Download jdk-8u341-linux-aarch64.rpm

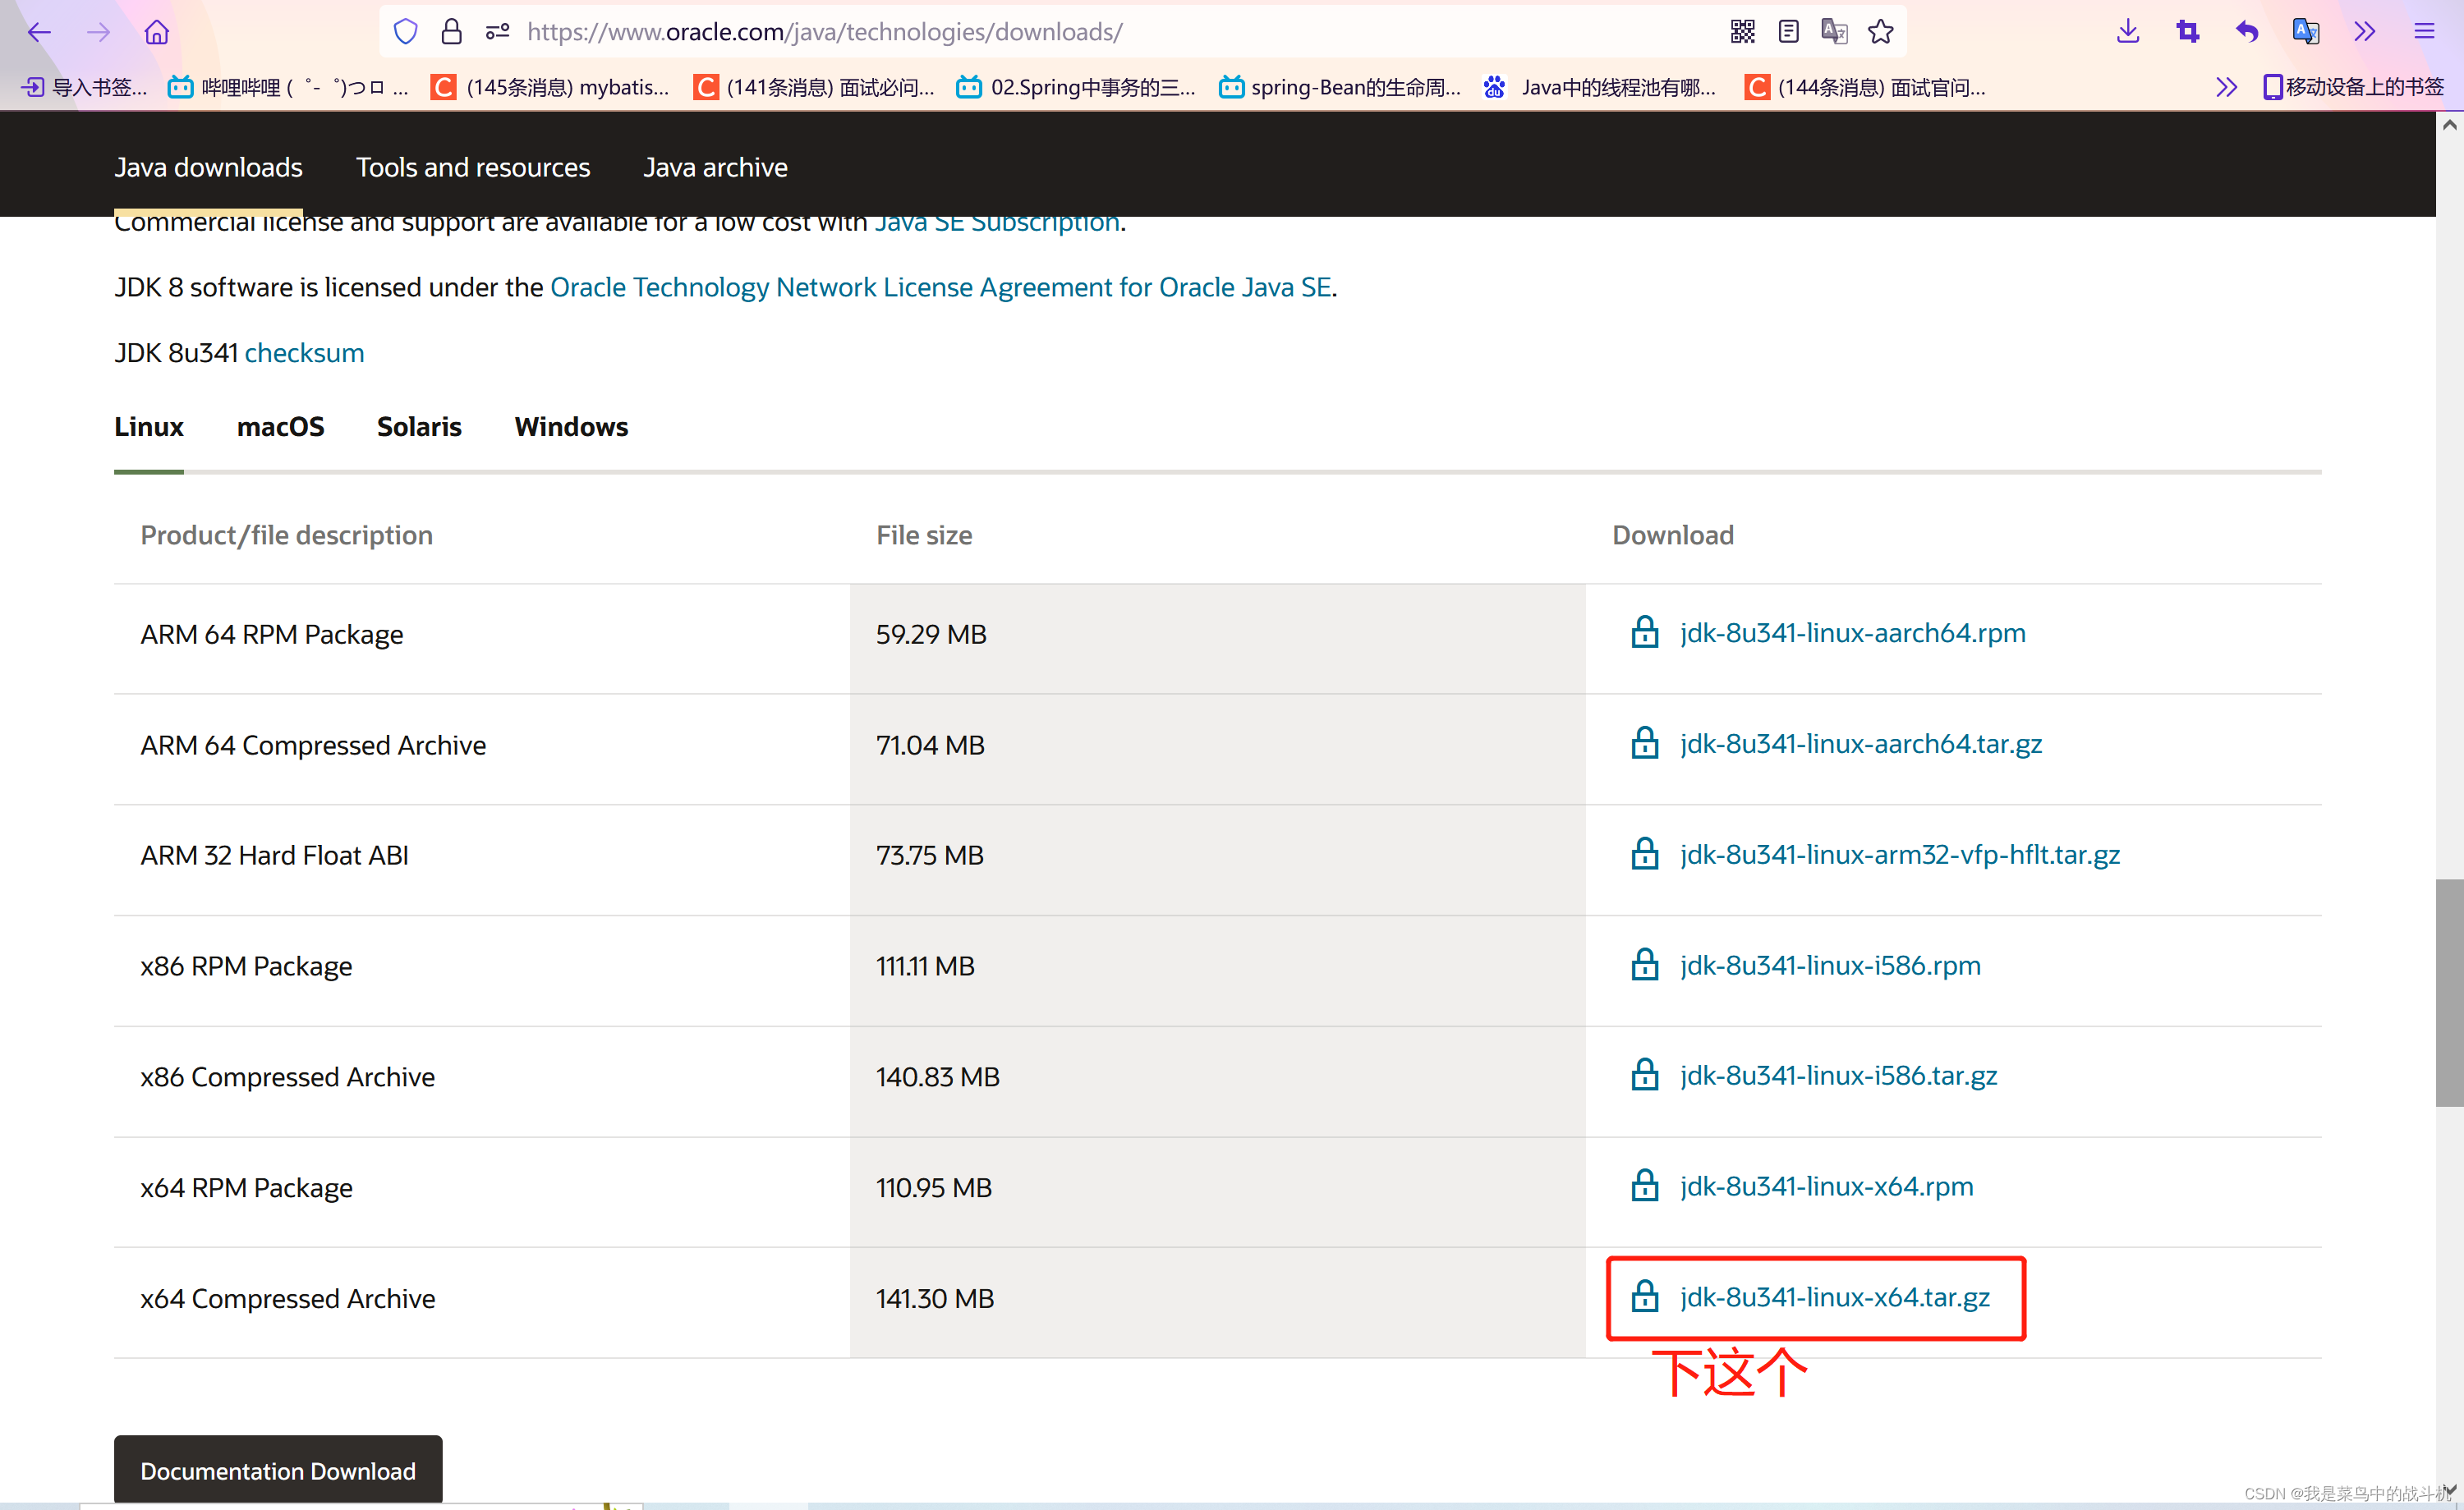click(x=1851, y=633)
